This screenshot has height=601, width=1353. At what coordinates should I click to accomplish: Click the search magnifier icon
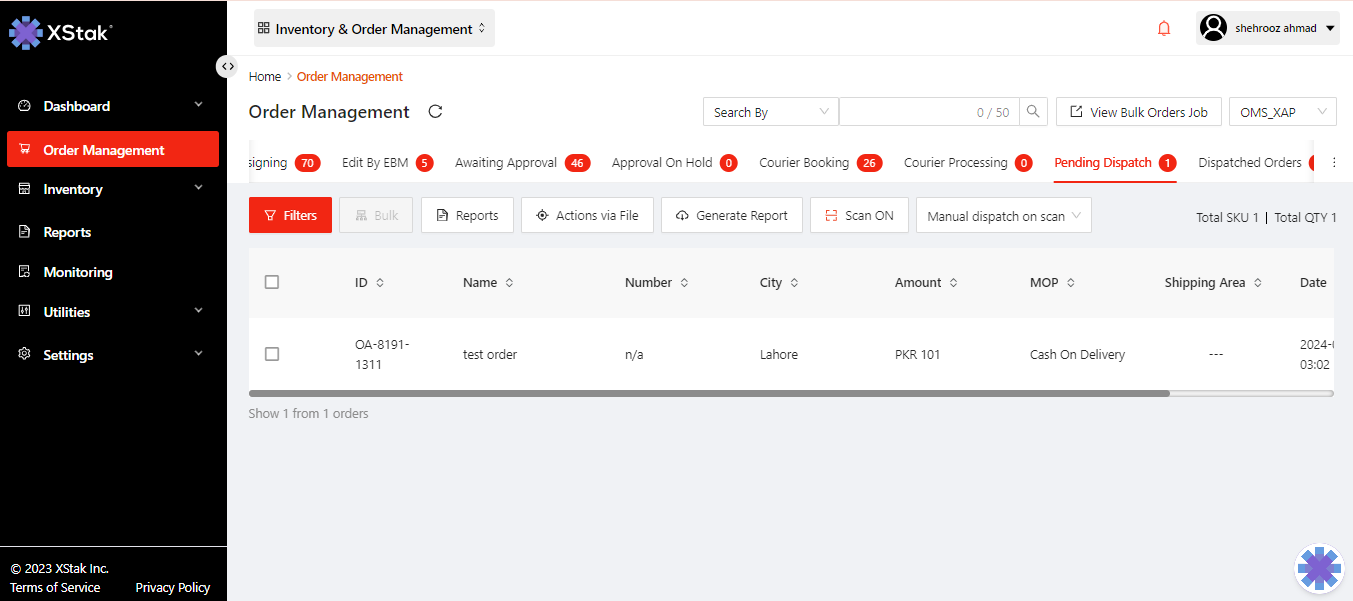tap(1034, 112)
